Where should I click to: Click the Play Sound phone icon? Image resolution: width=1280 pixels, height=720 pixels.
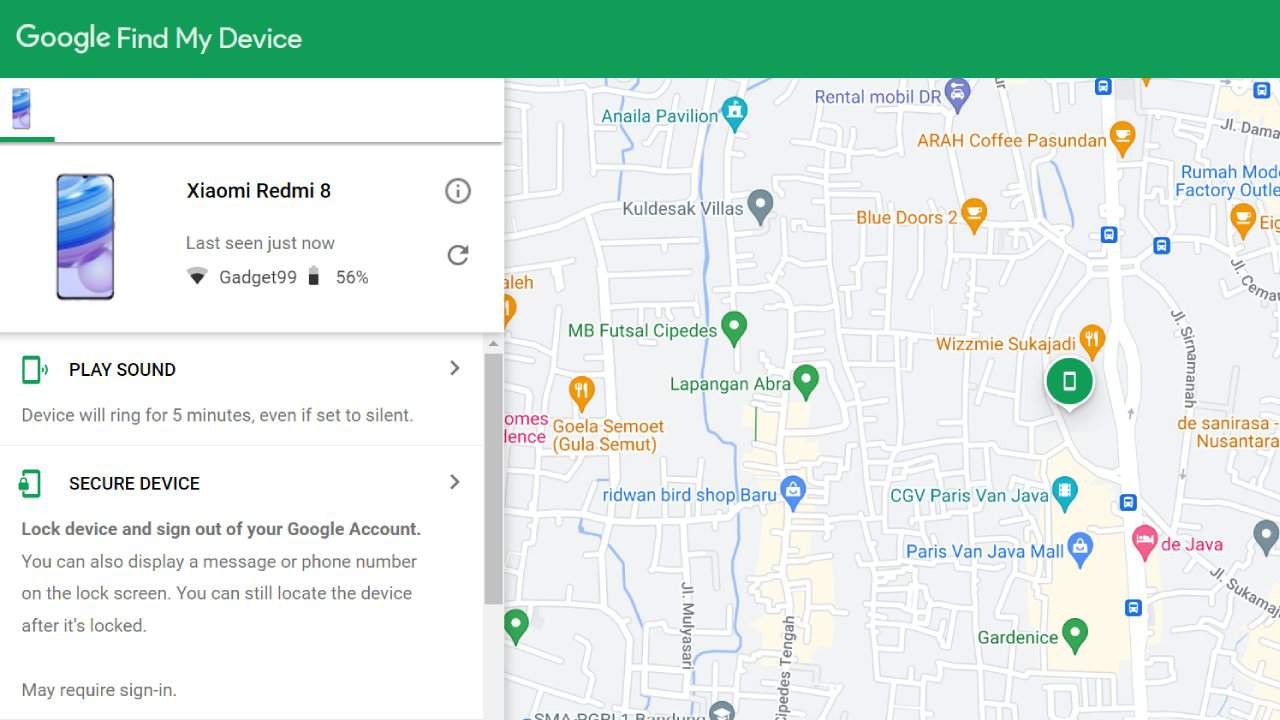[34, 370]
